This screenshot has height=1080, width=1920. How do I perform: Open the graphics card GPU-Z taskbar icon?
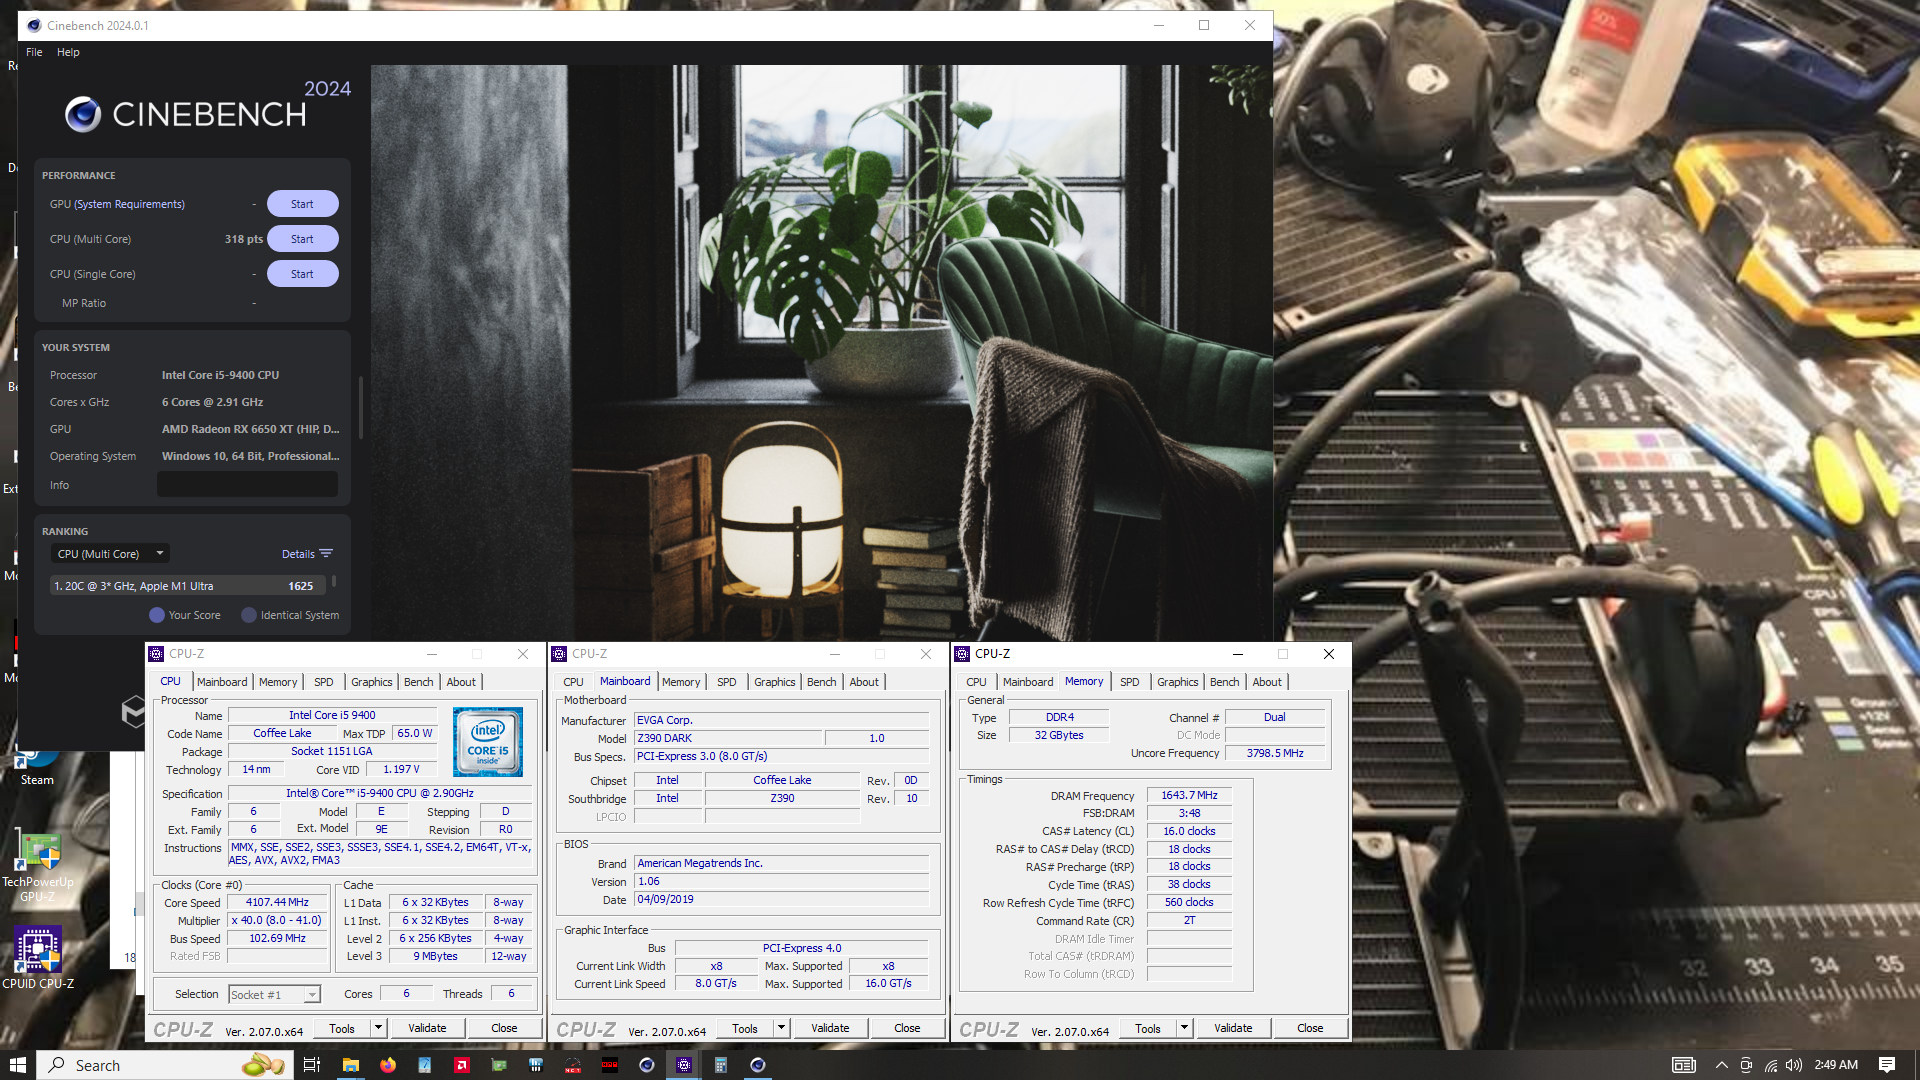pos(499,1065)
